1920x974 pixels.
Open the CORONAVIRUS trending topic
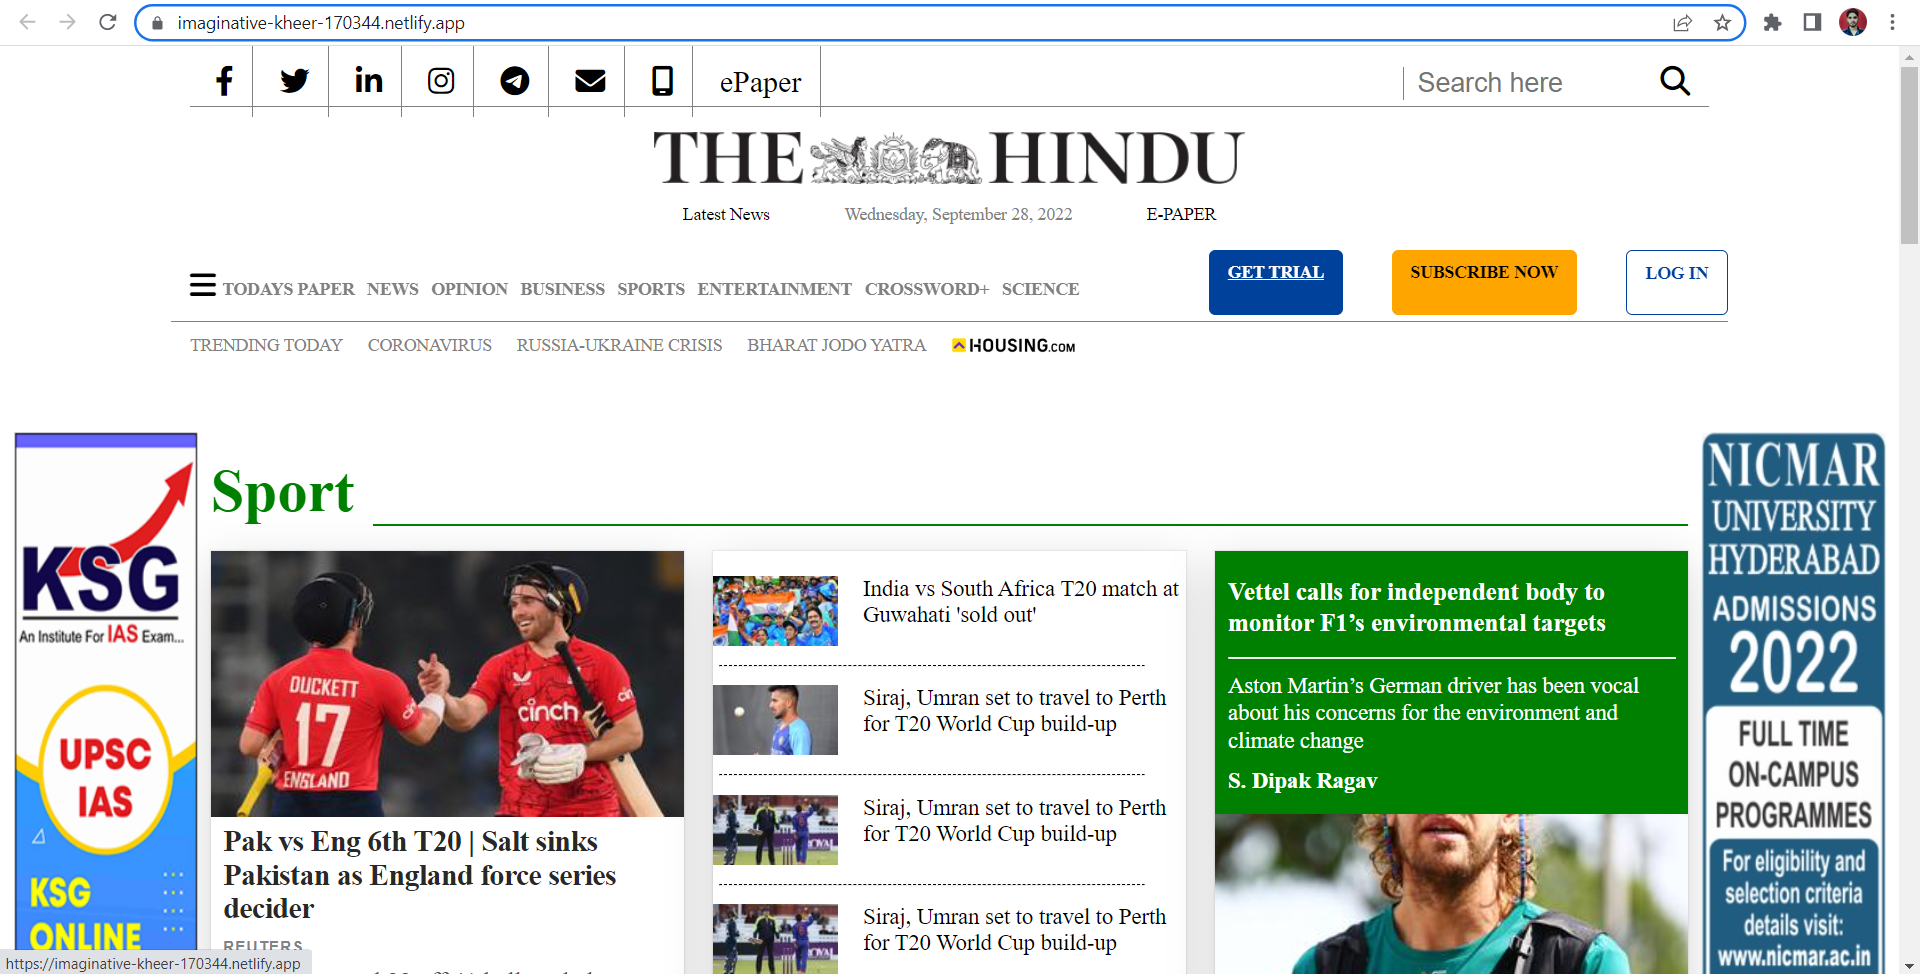pos(429,345)
